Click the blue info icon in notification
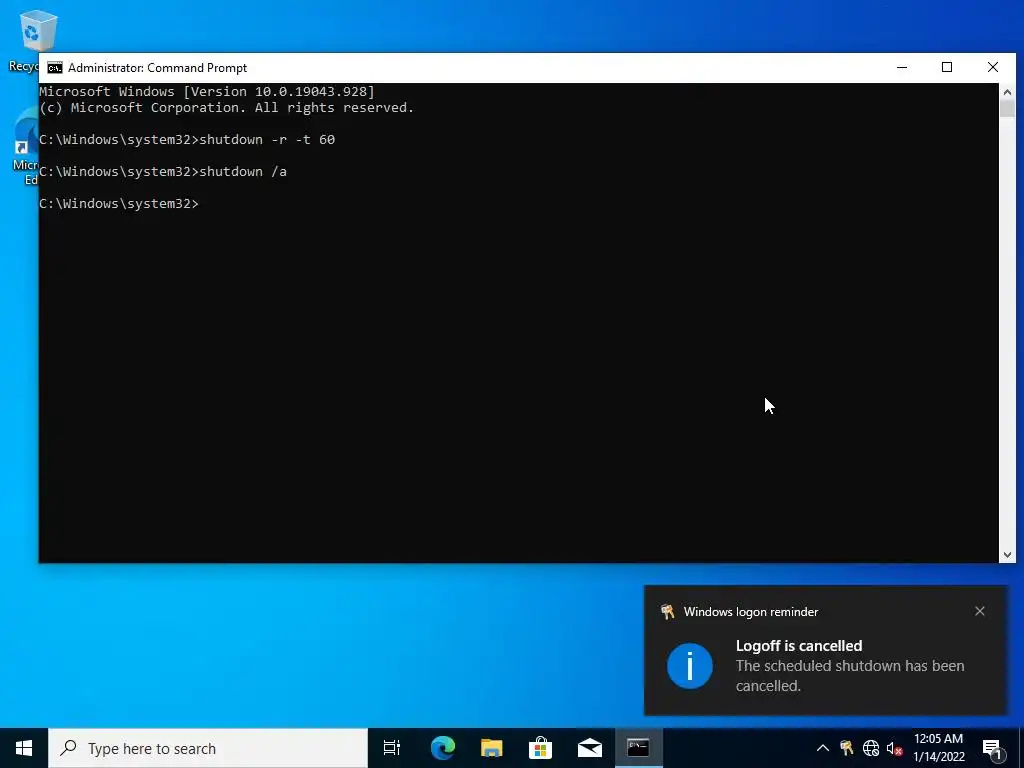Screen dimensions: 1024x768 (x=690, y=665)
